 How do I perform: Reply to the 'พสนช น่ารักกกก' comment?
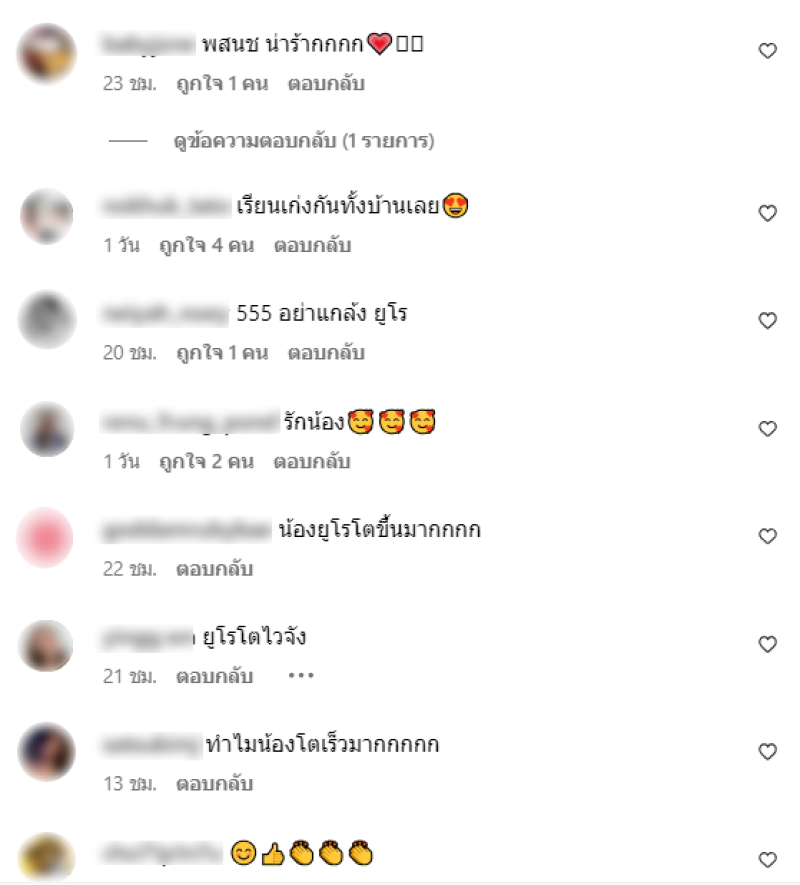[326, 84]
